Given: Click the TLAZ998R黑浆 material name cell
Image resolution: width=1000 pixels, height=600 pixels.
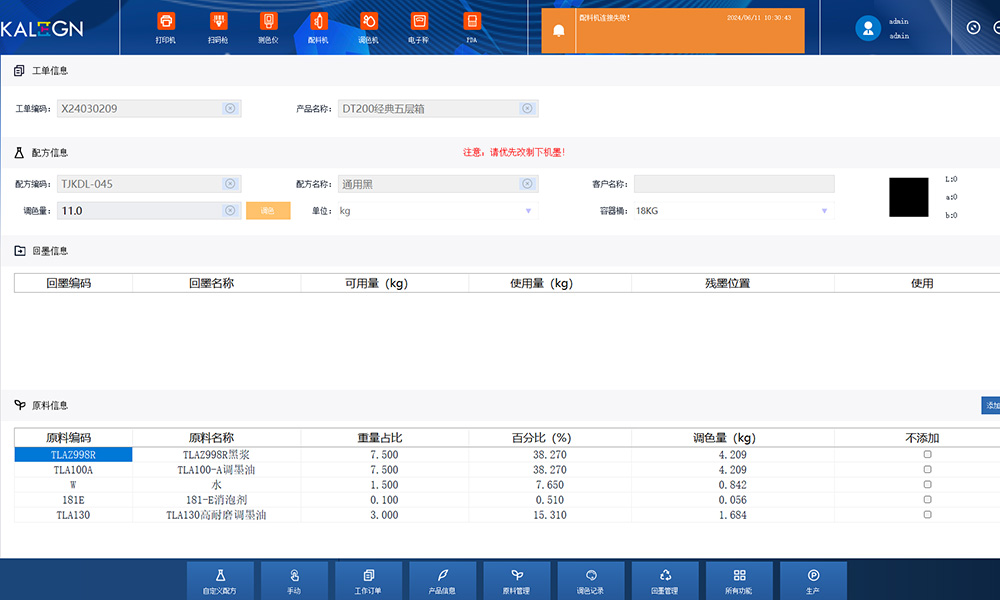Looking at the screenshot, I should click(216, 455).
